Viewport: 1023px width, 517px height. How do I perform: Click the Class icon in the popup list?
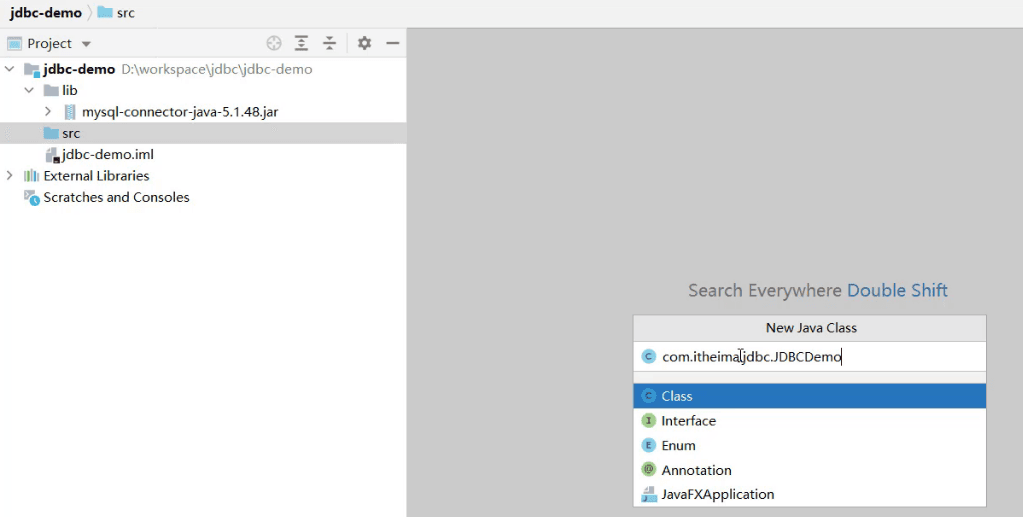coord(648,396)
